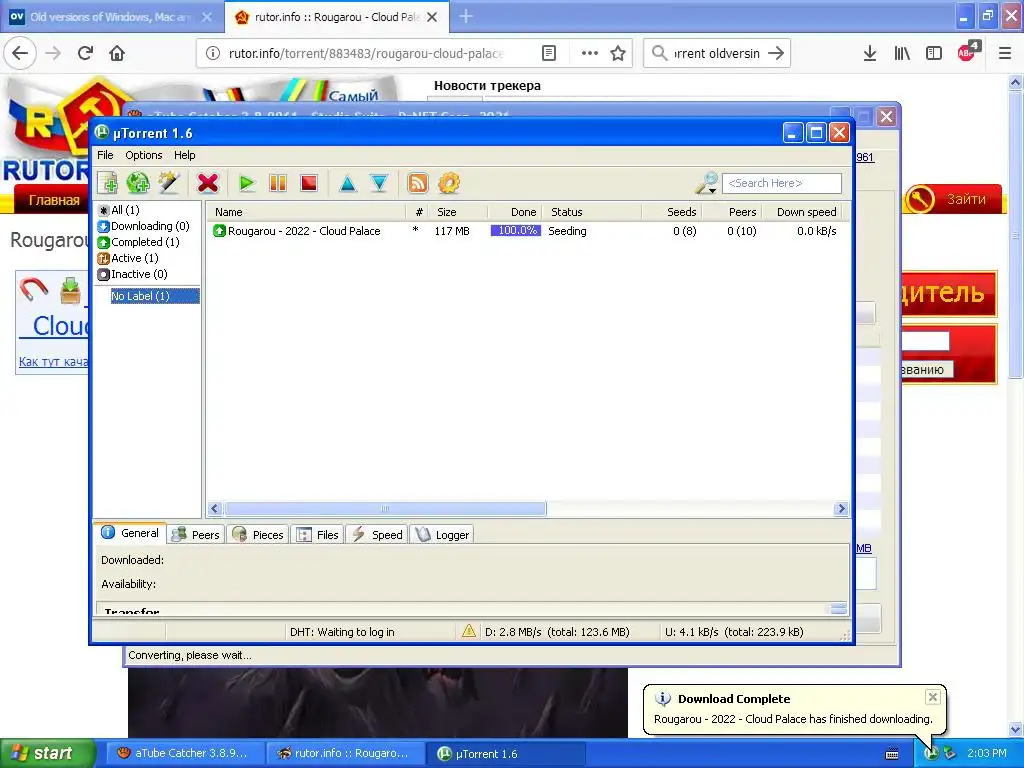
Task: Move torrent down in queue
Action: click(x=379, y=184)
